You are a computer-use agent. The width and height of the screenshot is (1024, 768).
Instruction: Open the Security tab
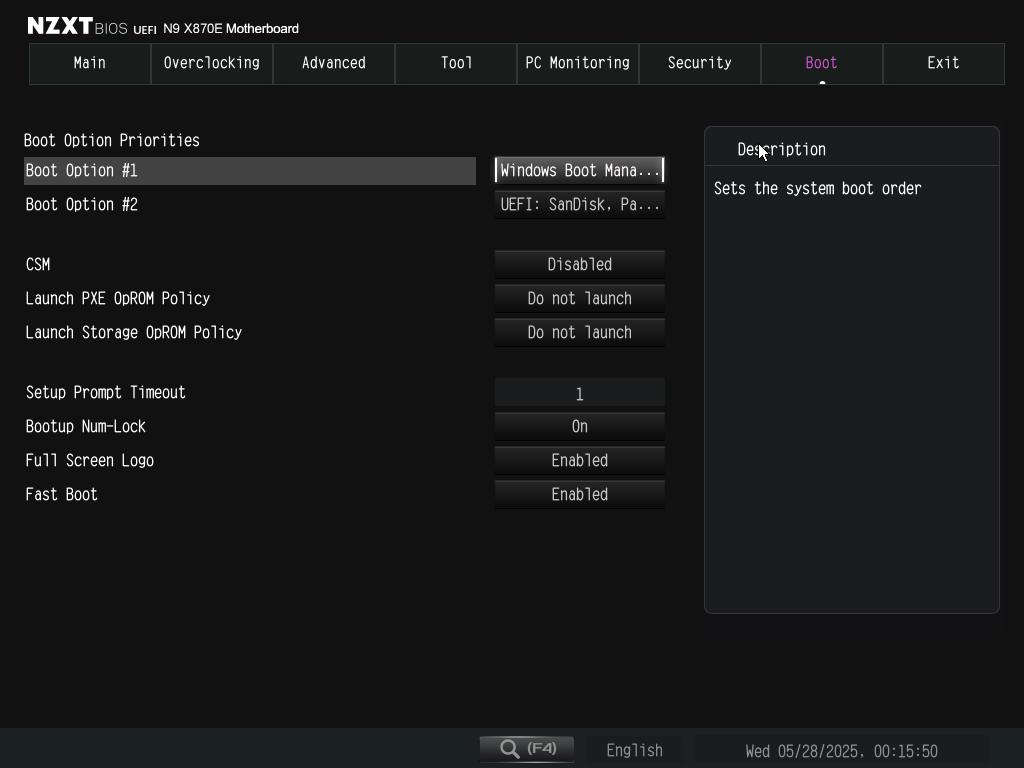pyautogui.click(x=700, y=63)
